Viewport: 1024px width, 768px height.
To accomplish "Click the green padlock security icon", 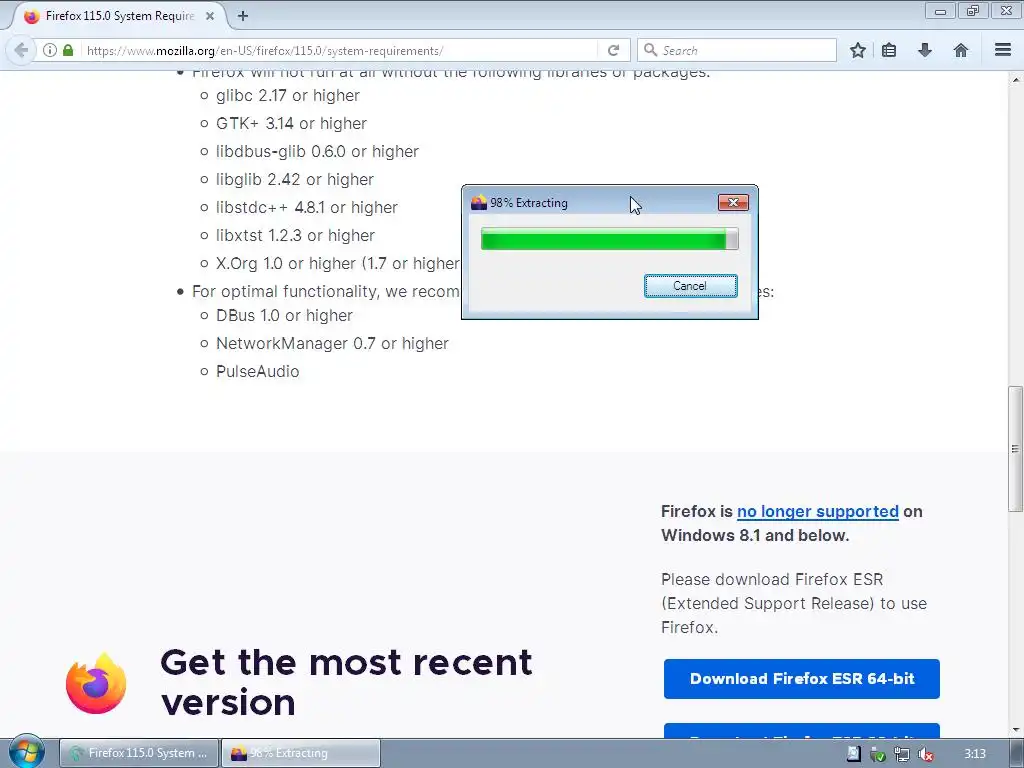I will pos(68,50).
